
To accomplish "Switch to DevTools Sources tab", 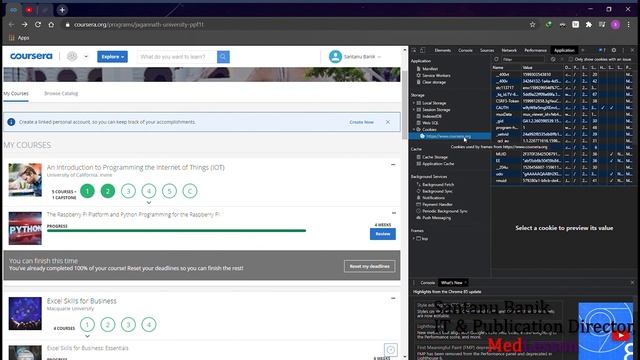I will (x=487, y=50).
